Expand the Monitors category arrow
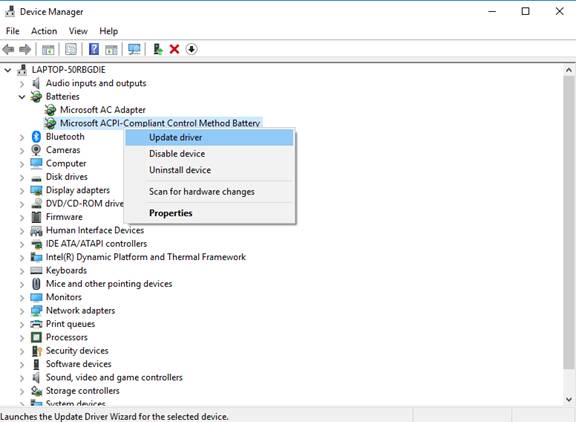Screen dimensions: 576x422 click(22, 297)
